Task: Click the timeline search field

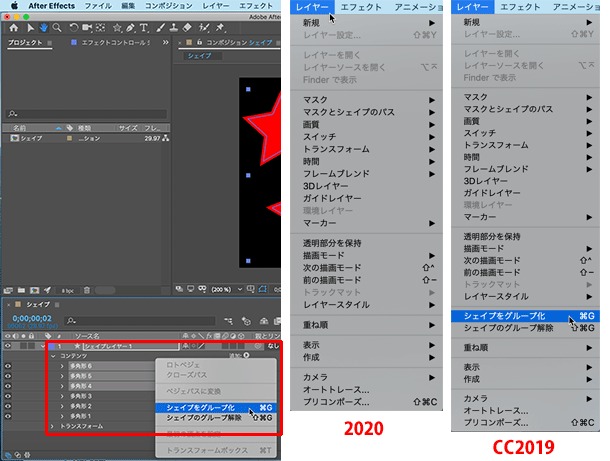Action: (x=140, y=321)
